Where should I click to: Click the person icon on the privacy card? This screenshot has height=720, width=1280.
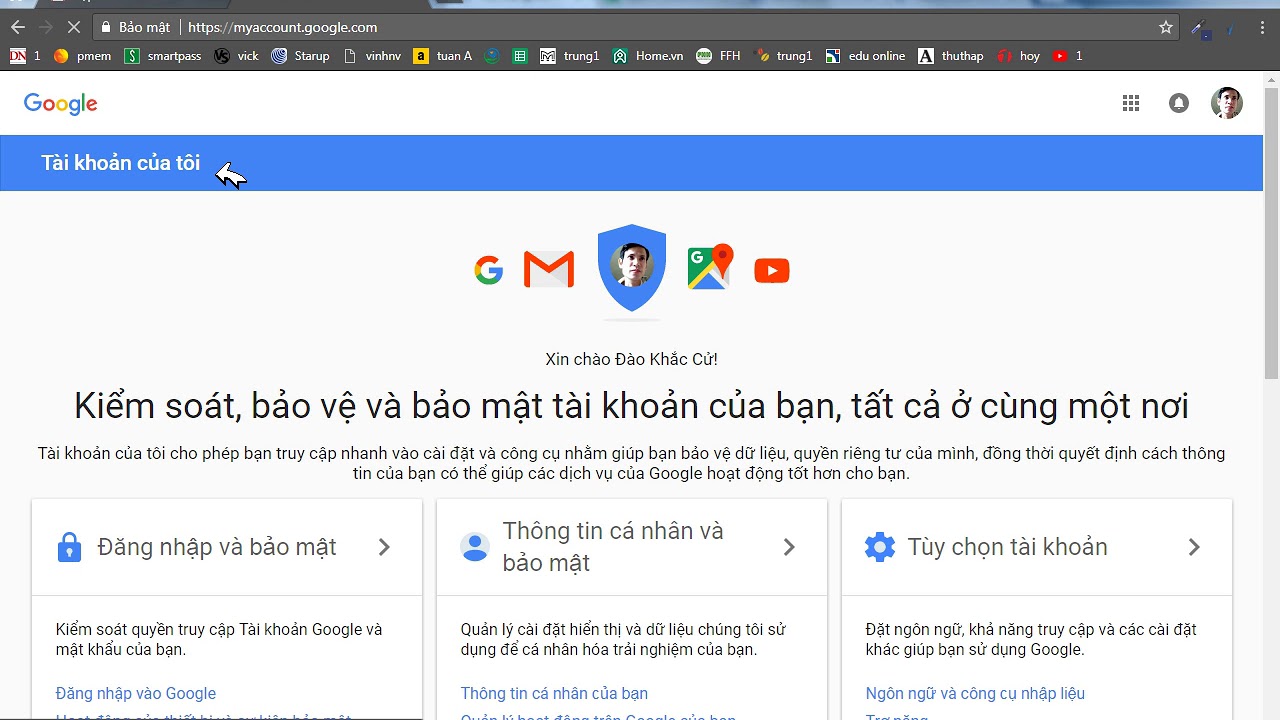(474, 547)
